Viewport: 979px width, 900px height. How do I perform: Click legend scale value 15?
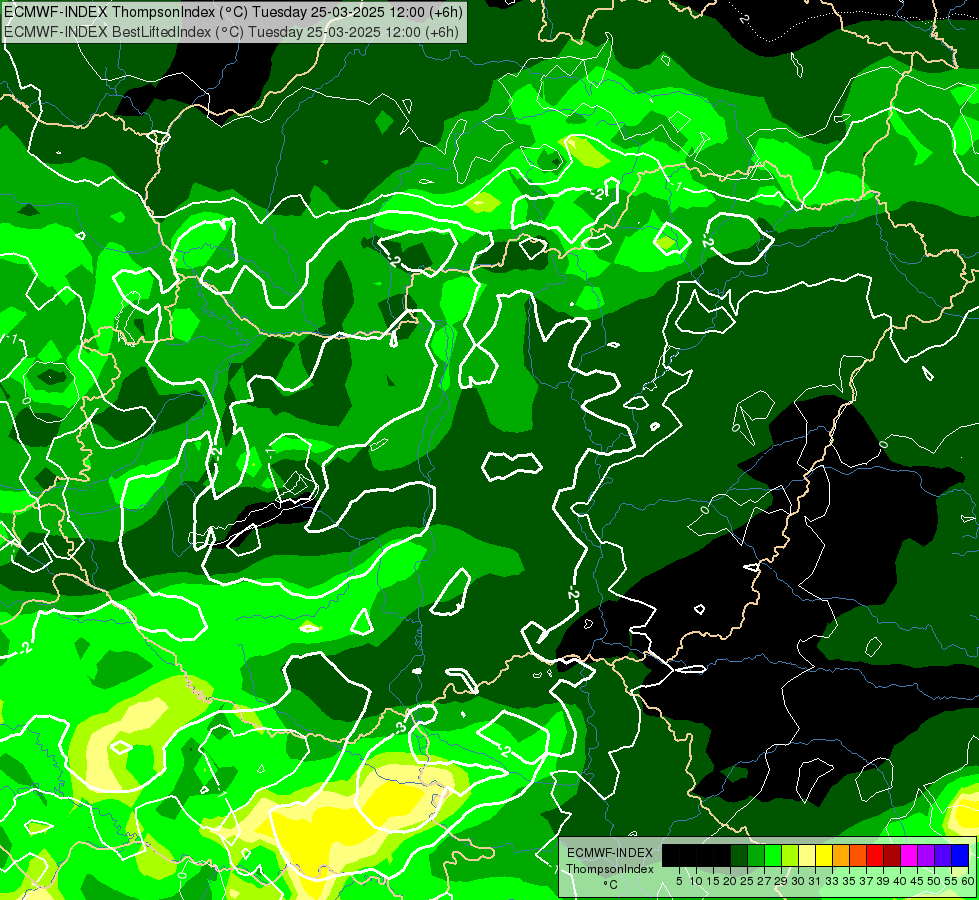(x=713, y=881)
